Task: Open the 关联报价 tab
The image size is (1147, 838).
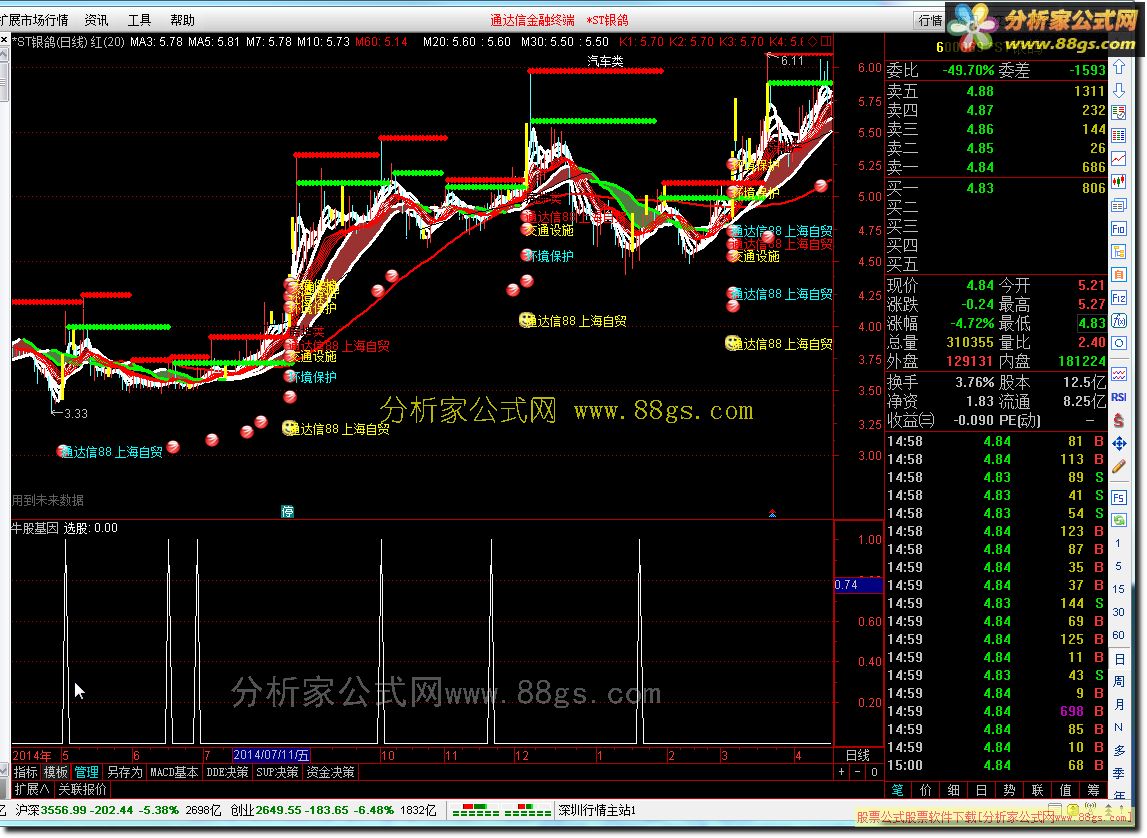Action: point(82,790)
